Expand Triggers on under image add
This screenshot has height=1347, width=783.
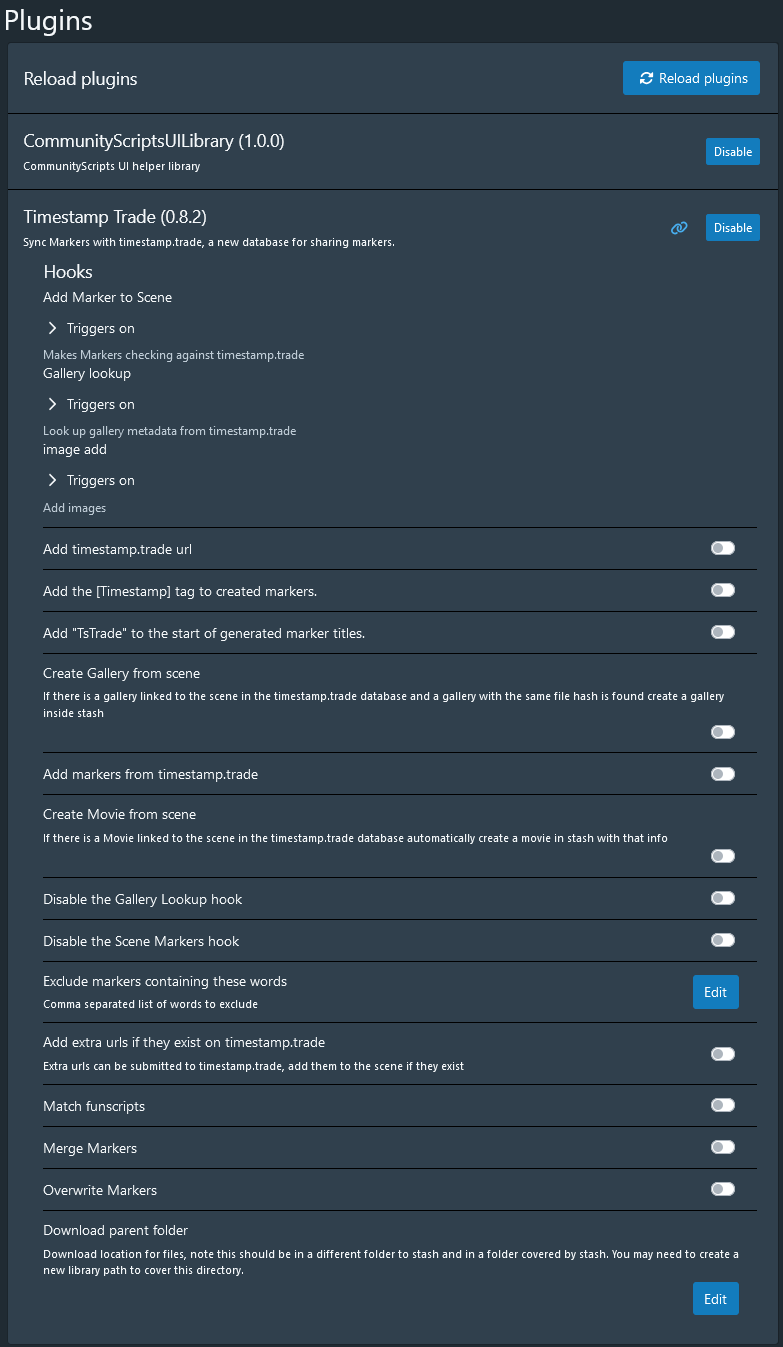pyautogui.click(x=91, y=480)
